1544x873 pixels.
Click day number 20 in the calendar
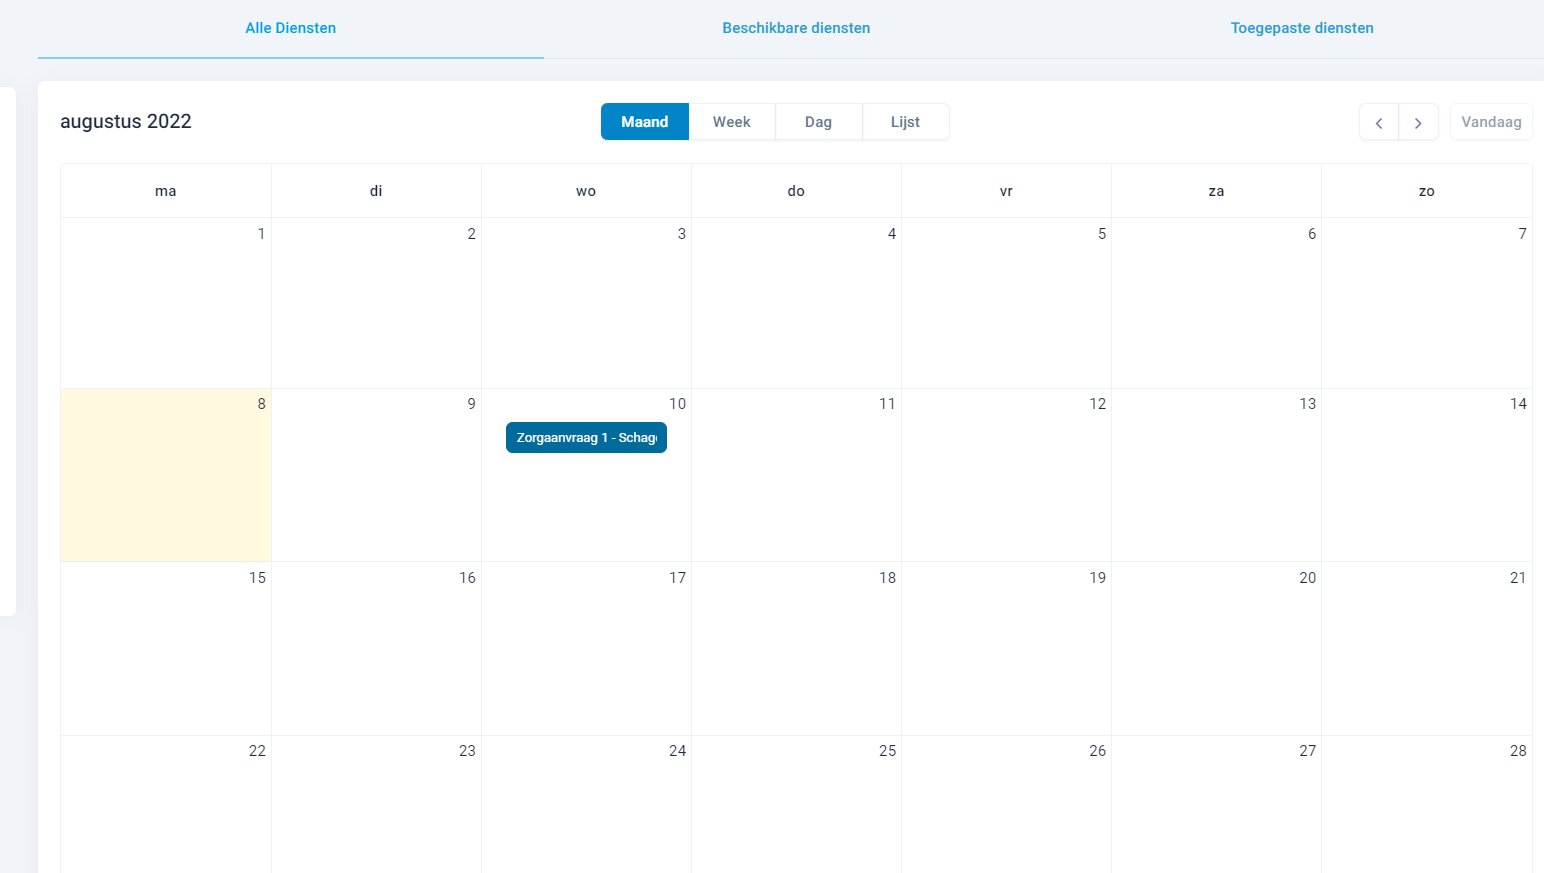(x=1308, y=578)
